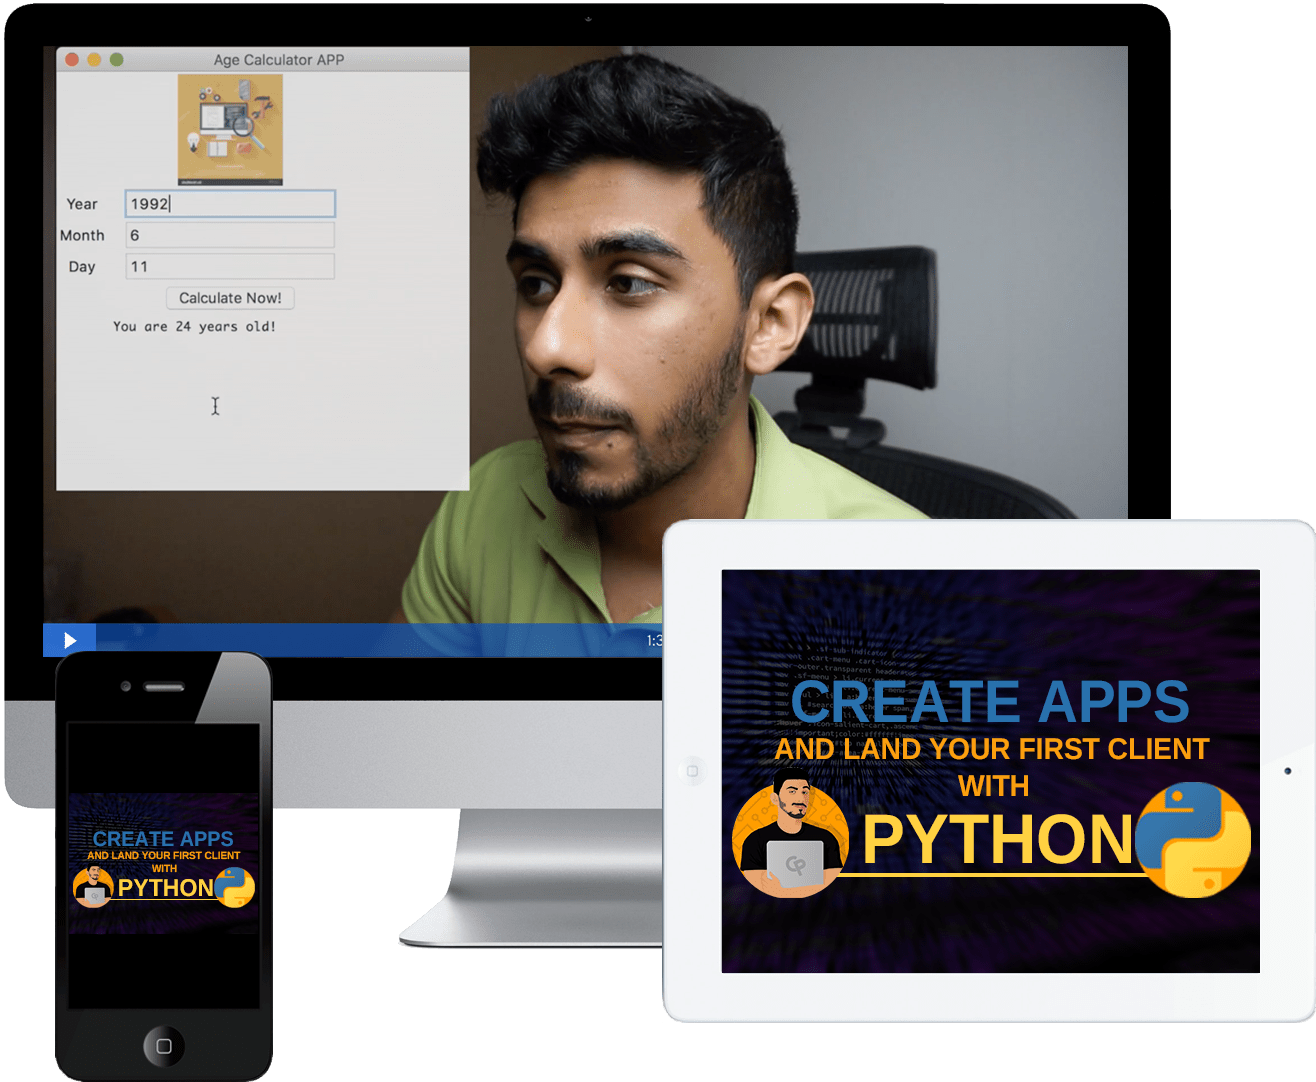Click the 'CREATE APPS' heading on the phone

tap(163, 839)
